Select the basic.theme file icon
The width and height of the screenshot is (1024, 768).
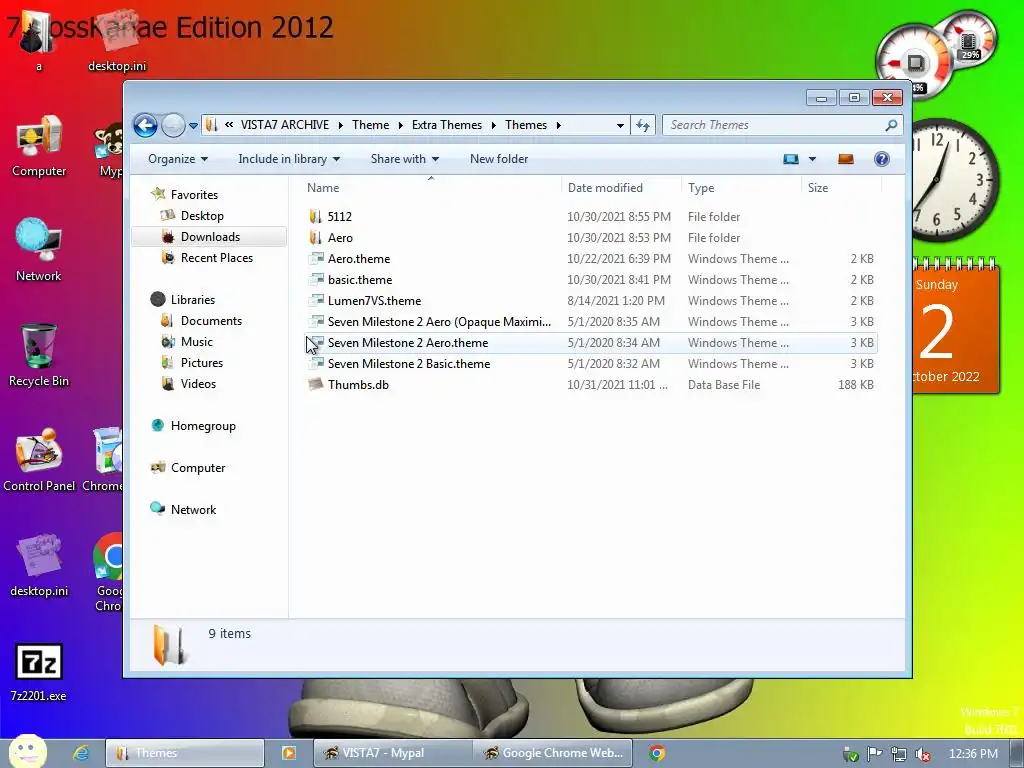click(316, 280)
